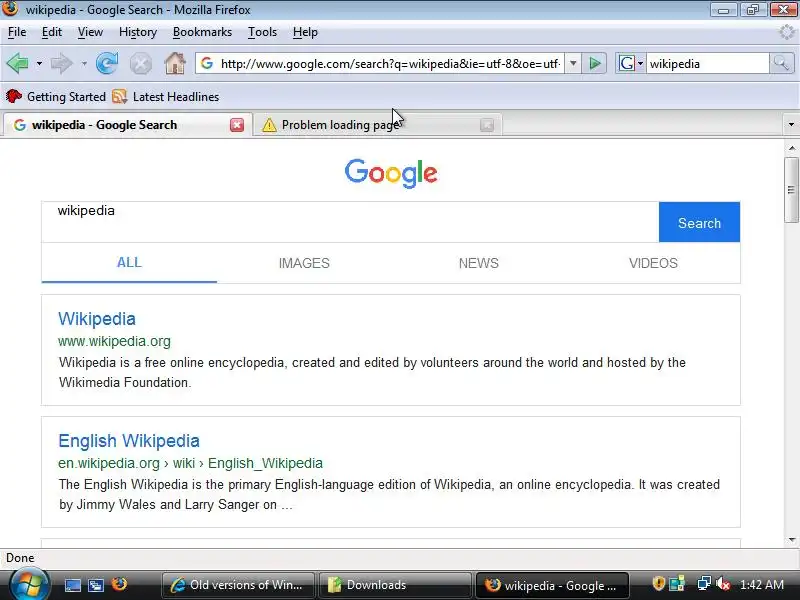
Task: Open the Getting Started bookmark
Action: click(x=56, y=96)
